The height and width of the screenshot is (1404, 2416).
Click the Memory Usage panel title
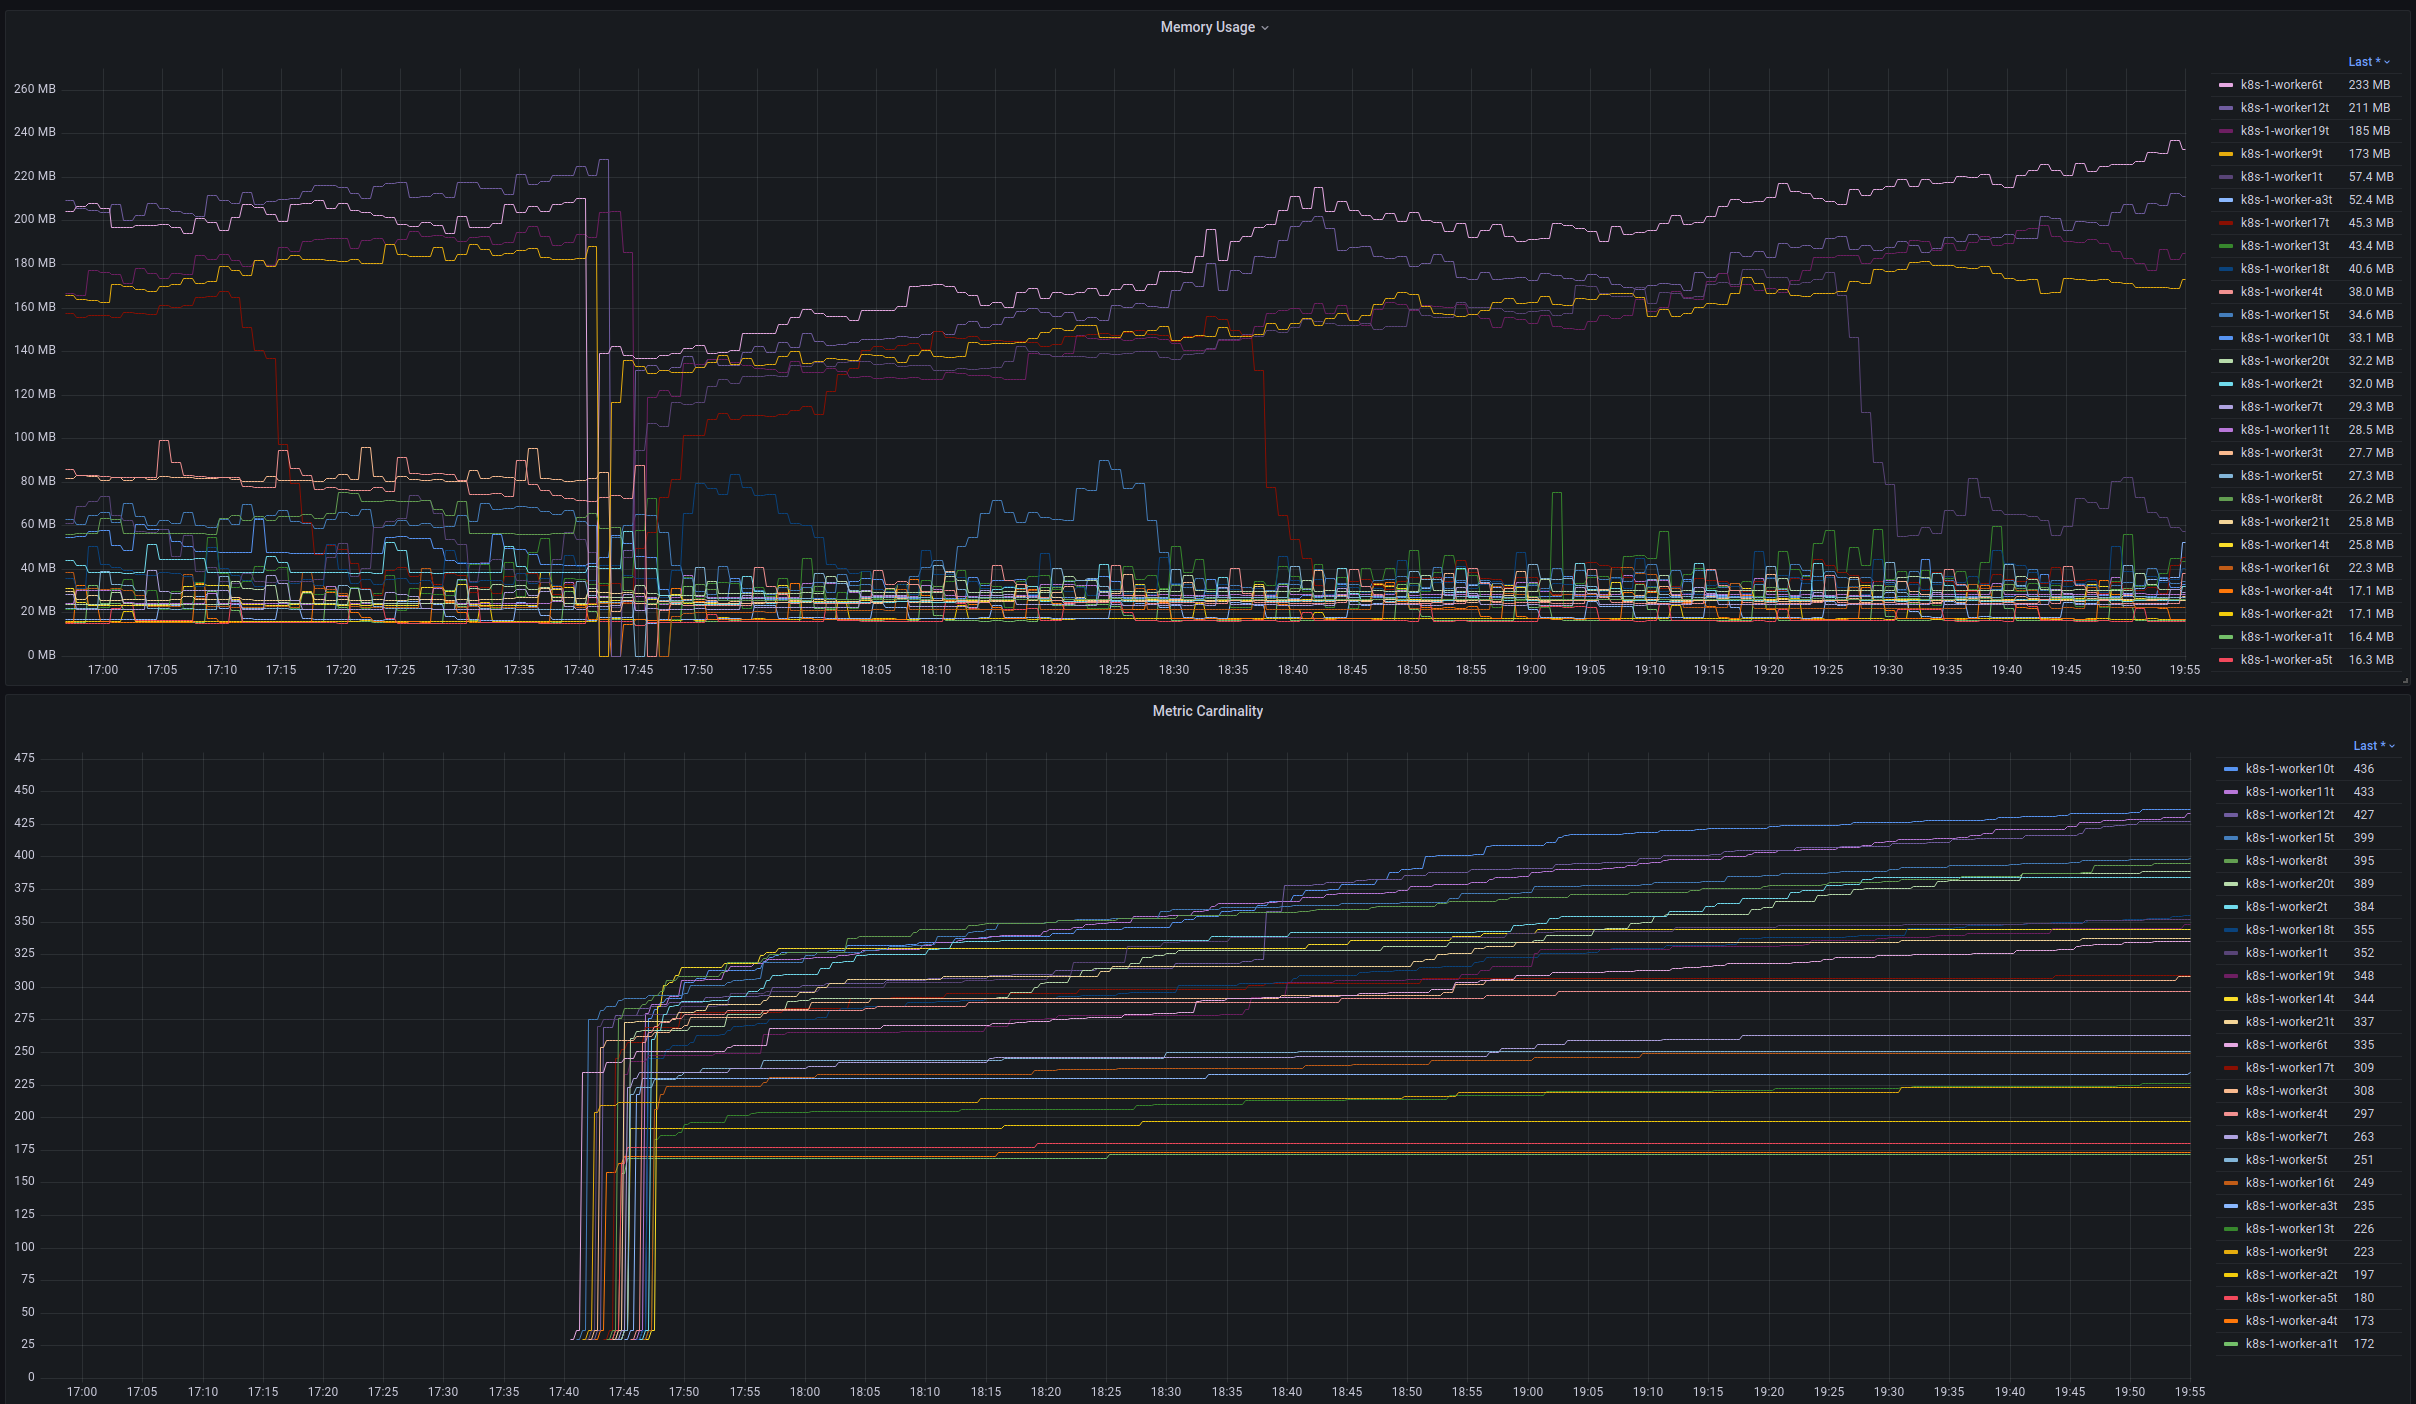(x=1206, y=27)
